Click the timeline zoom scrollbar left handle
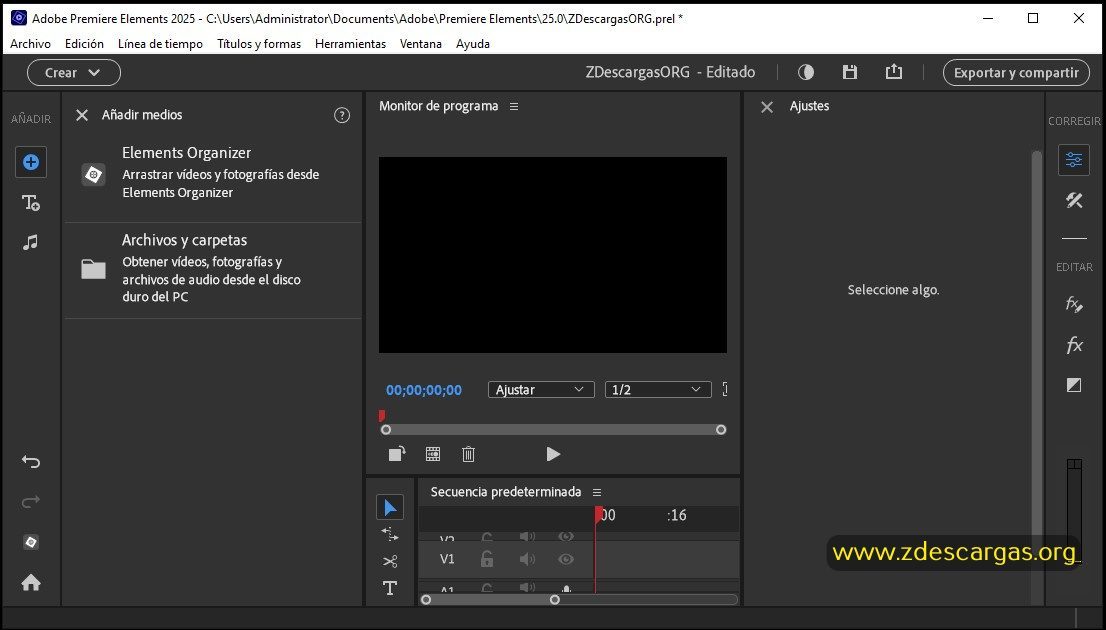This screenshot has height=630, width=1106. click(426, 600)
